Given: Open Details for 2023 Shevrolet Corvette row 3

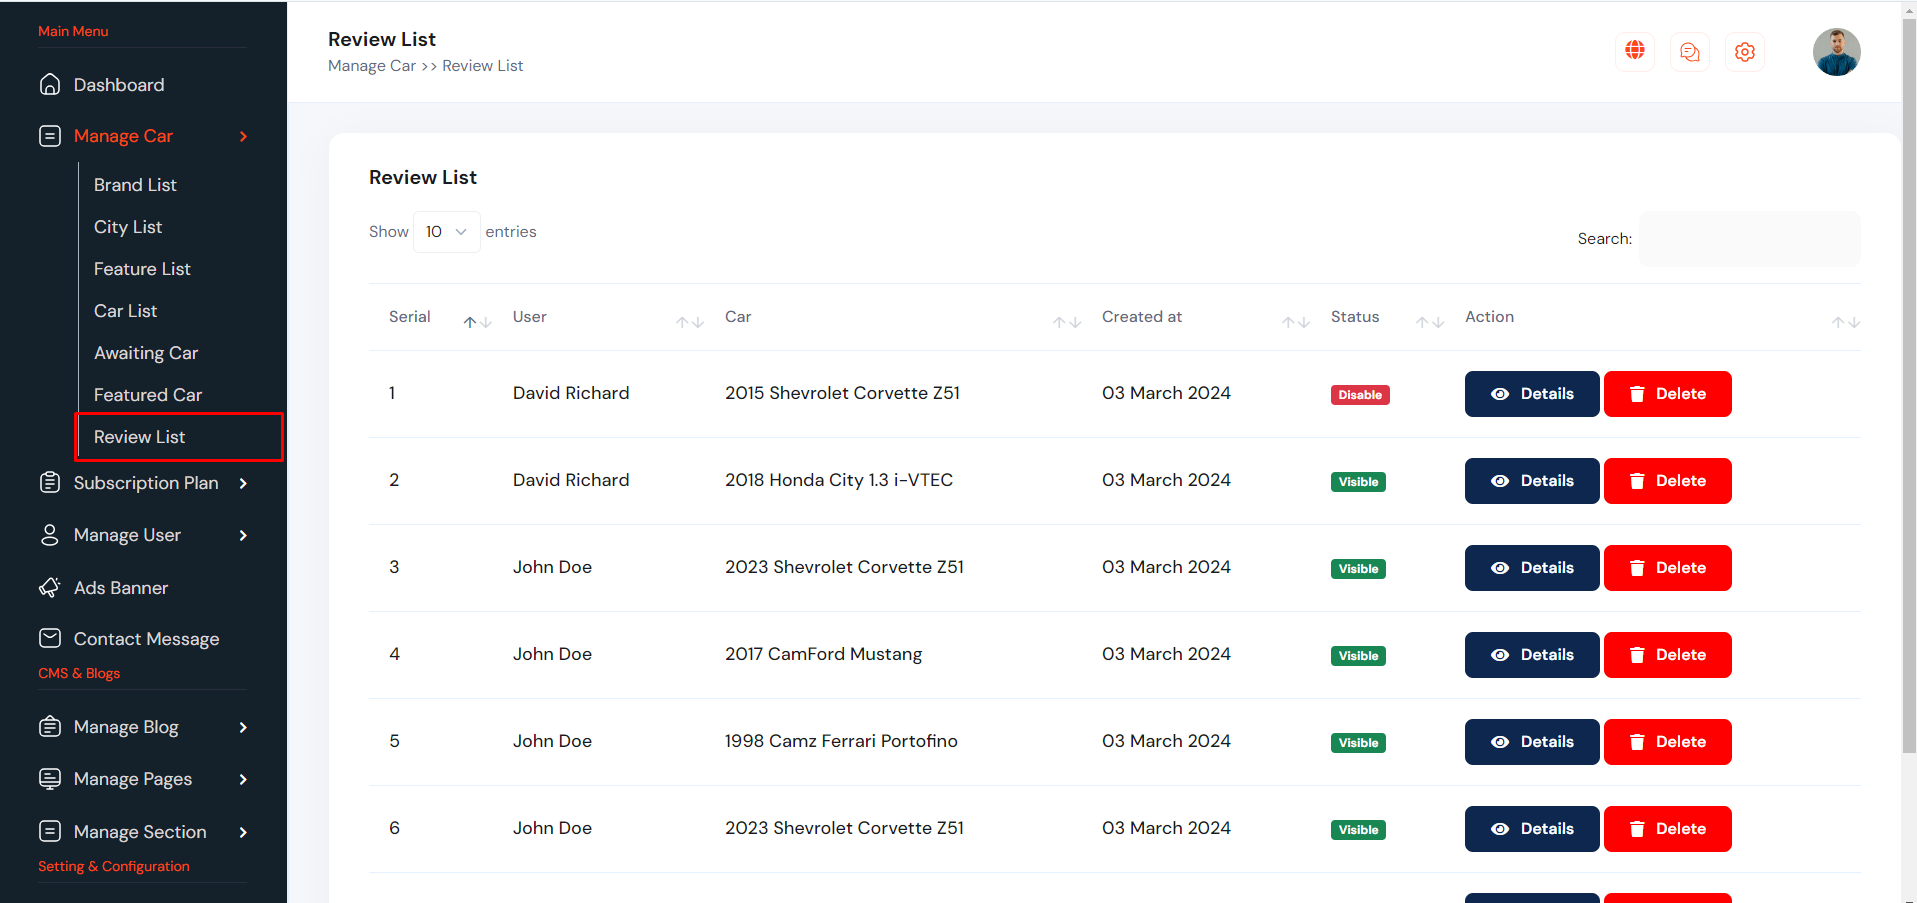Looking at the screenshot, I should coord(1531,568).
